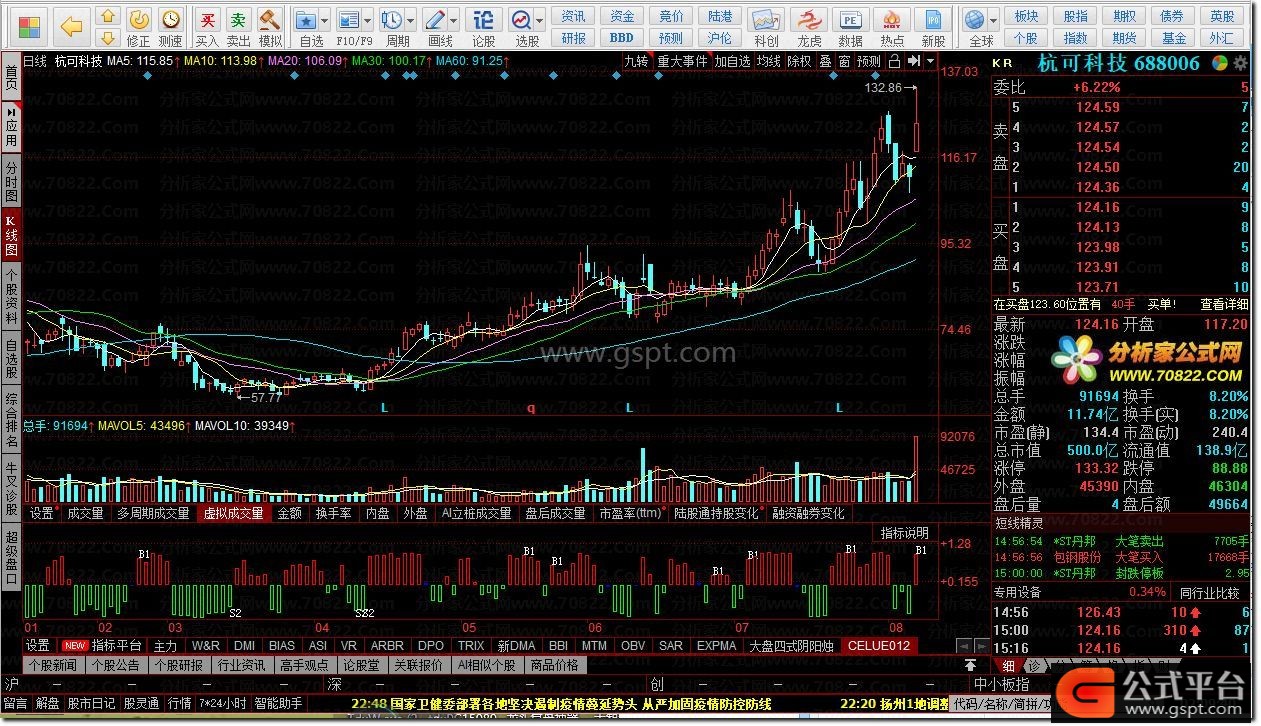Open the 资讯 news button
Image resolution: width=1261 pixels, height=726 pixels.
[x=574, y=16]
